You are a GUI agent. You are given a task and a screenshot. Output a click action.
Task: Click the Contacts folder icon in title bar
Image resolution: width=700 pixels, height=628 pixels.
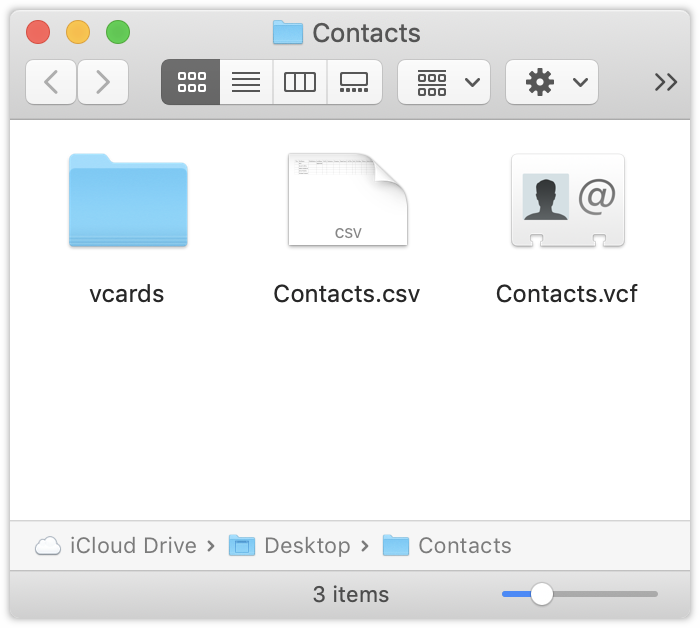[x=288, y=32]
